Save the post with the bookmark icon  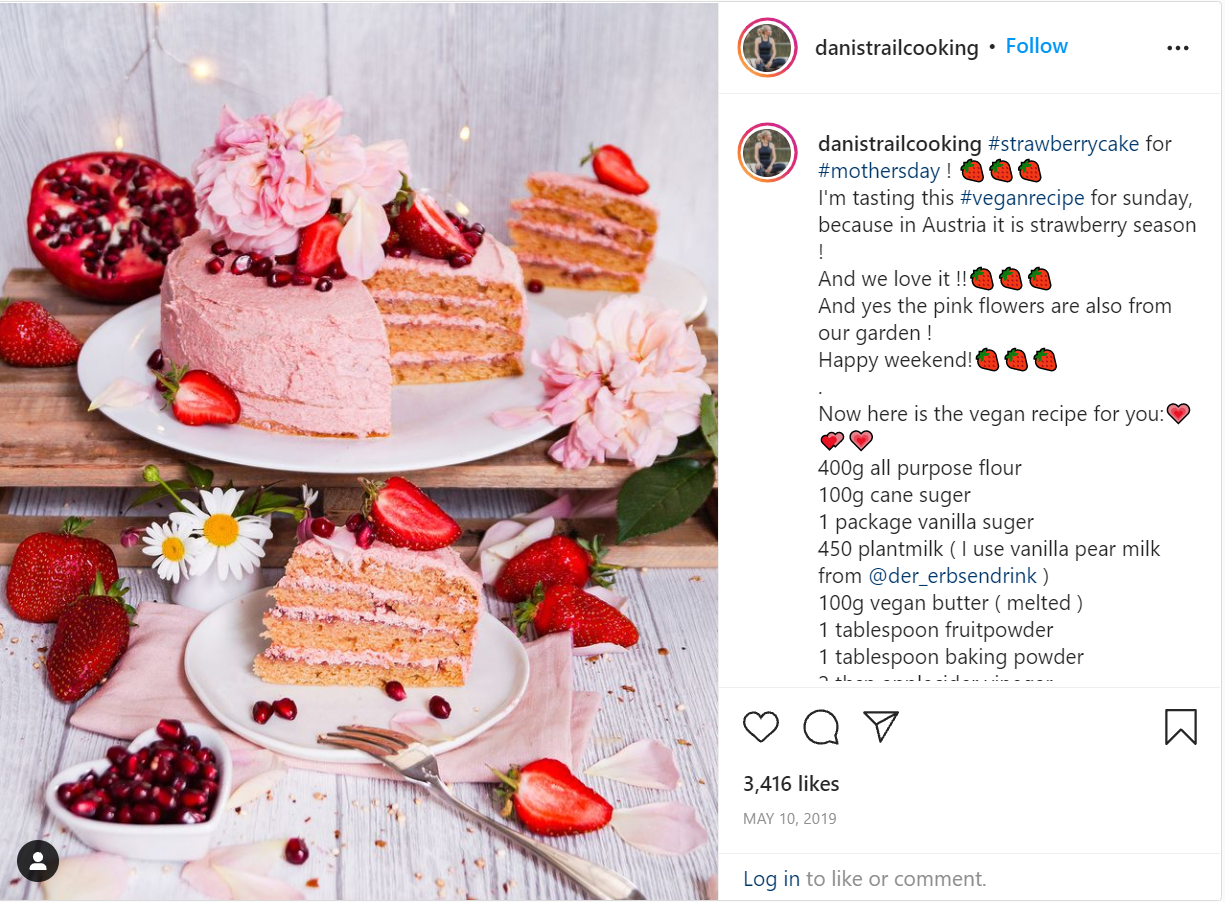(x=1181, y=727)
